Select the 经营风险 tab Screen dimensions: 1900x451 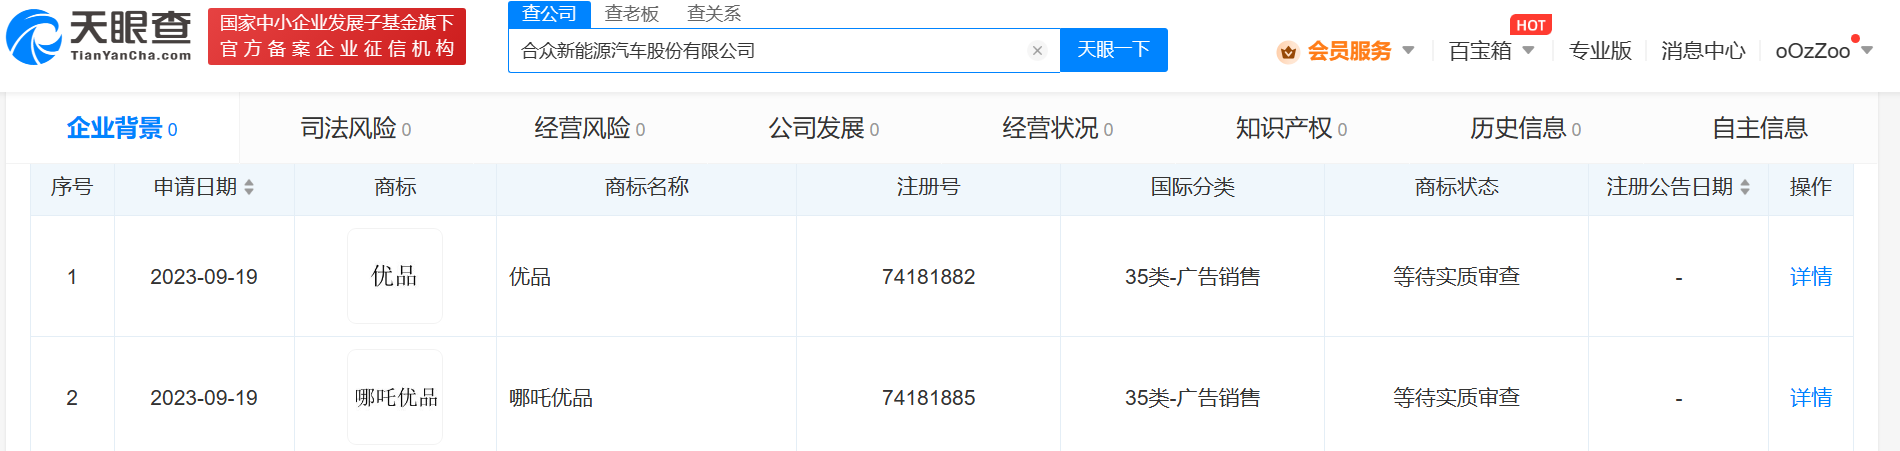click(590, 128)
